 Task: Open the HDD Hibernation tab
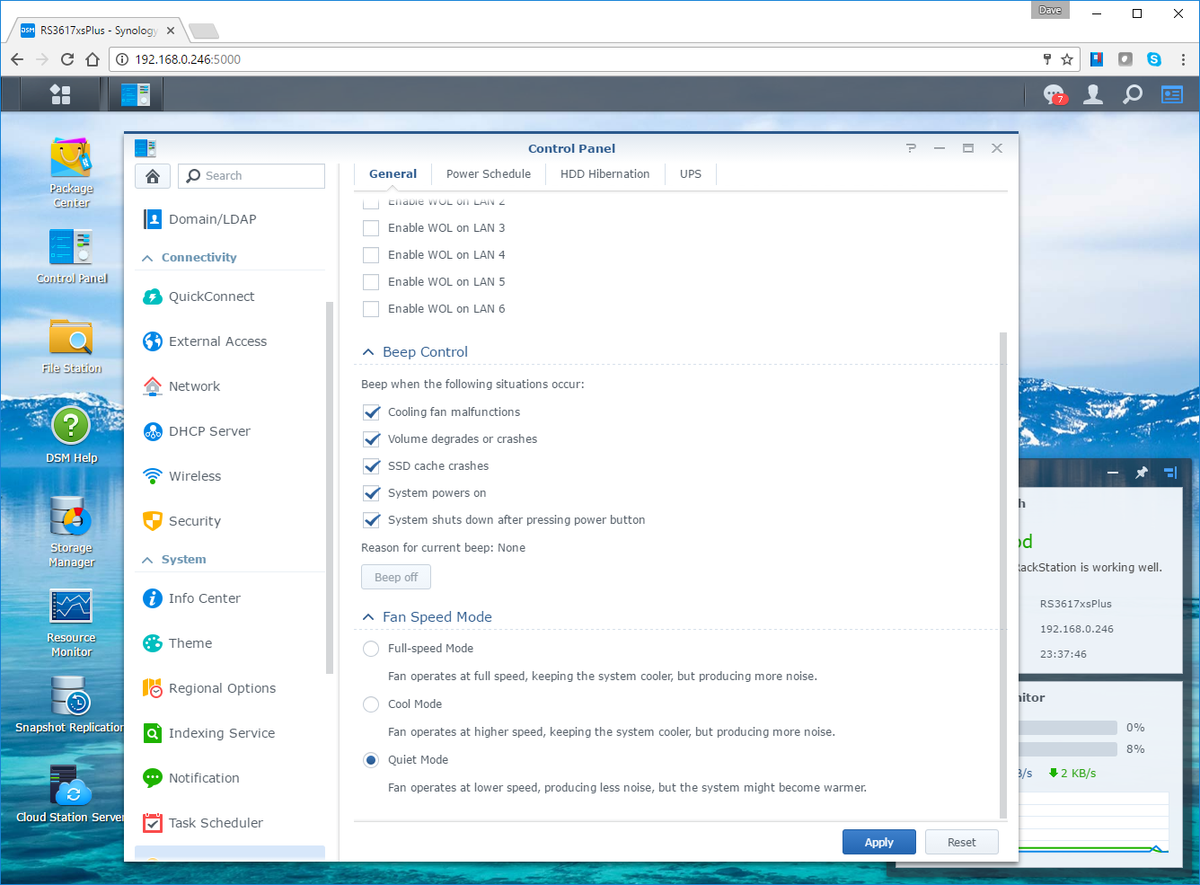pos(604,173)
